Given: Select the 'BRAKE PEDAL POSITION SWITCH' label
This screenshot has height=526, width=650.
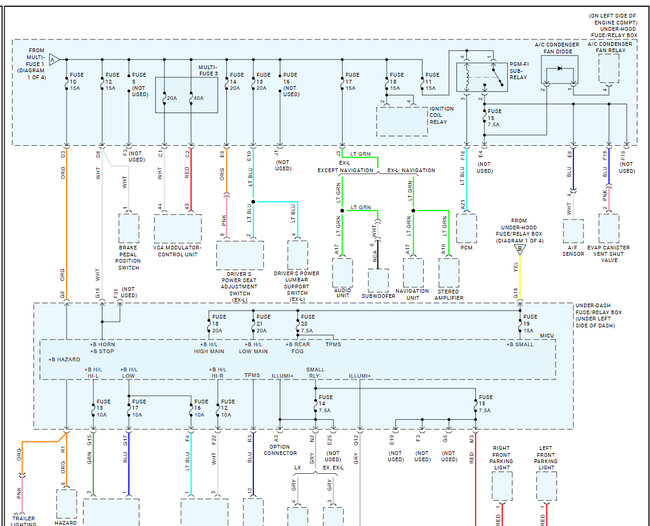Looking at the screenshot, I should click(128, 258).
